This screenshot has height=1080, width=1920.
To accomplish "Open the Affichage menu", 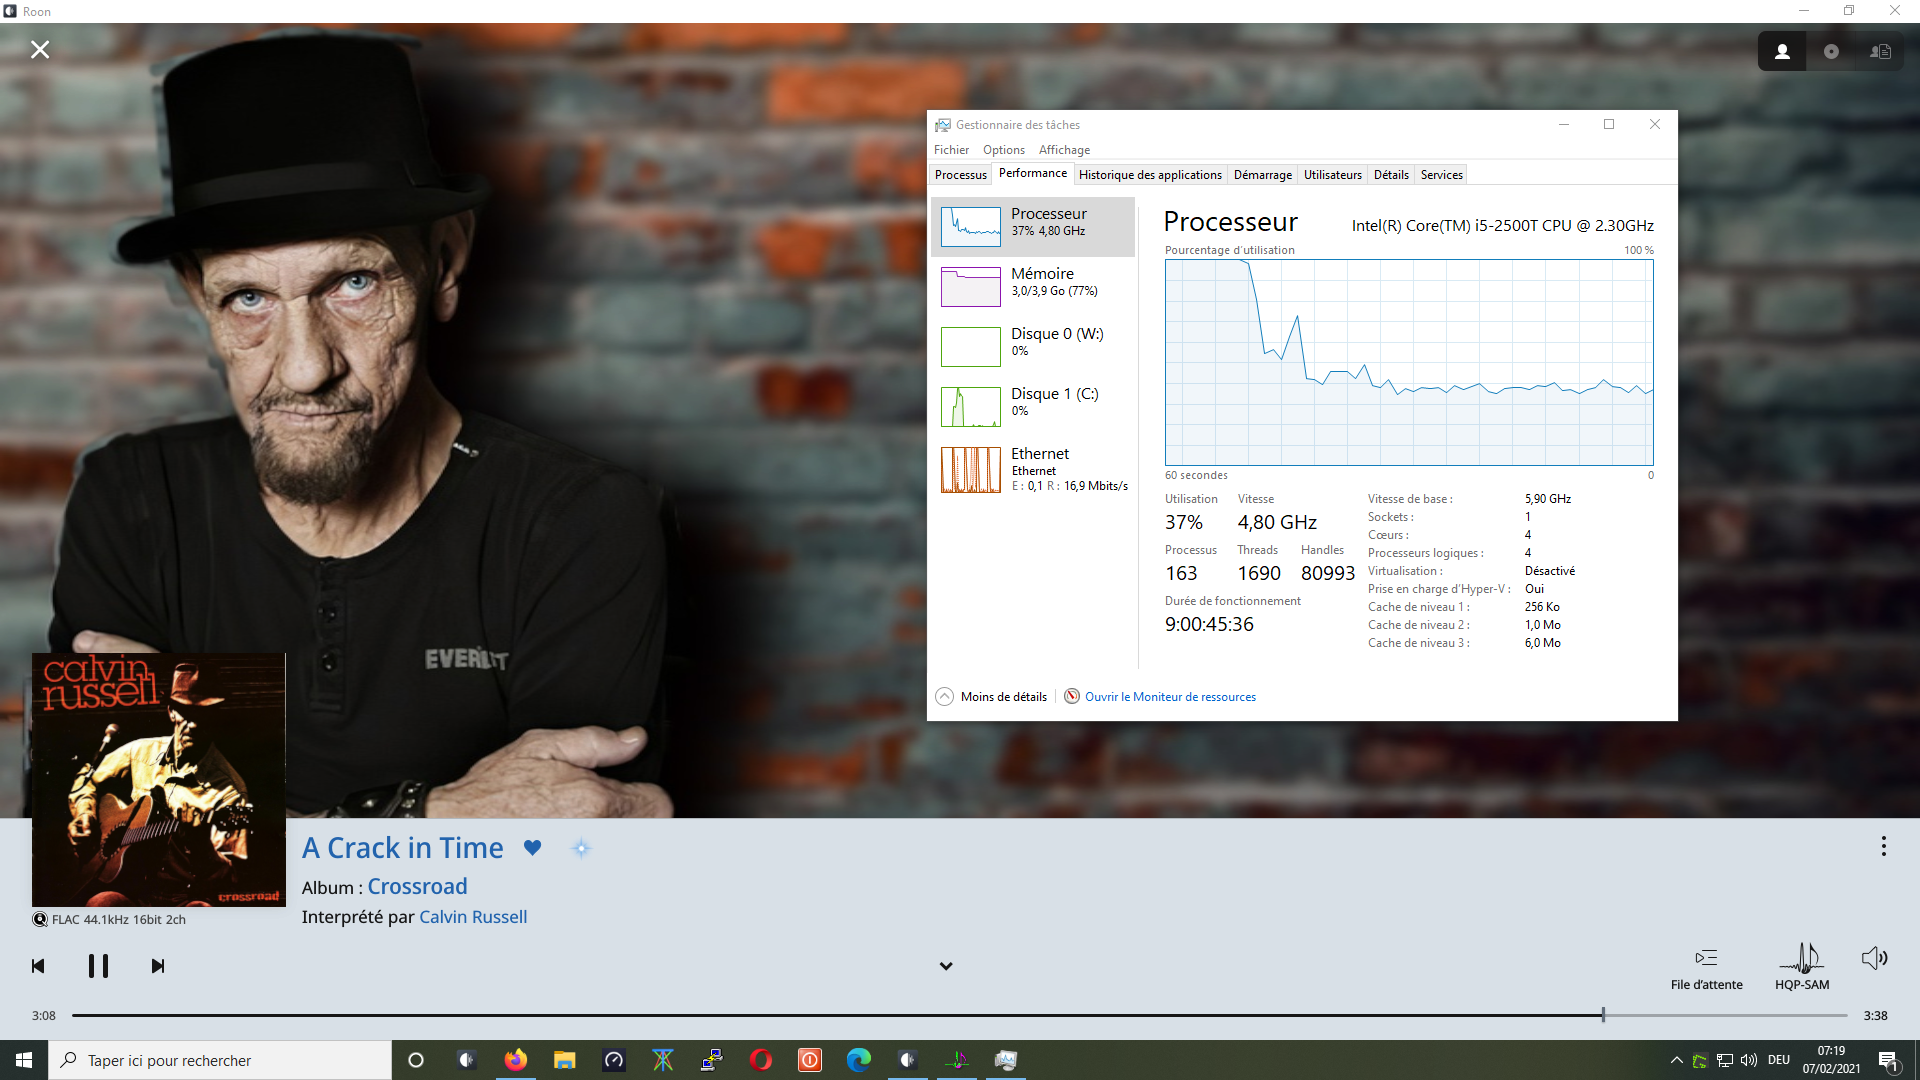I will 1064,150.
